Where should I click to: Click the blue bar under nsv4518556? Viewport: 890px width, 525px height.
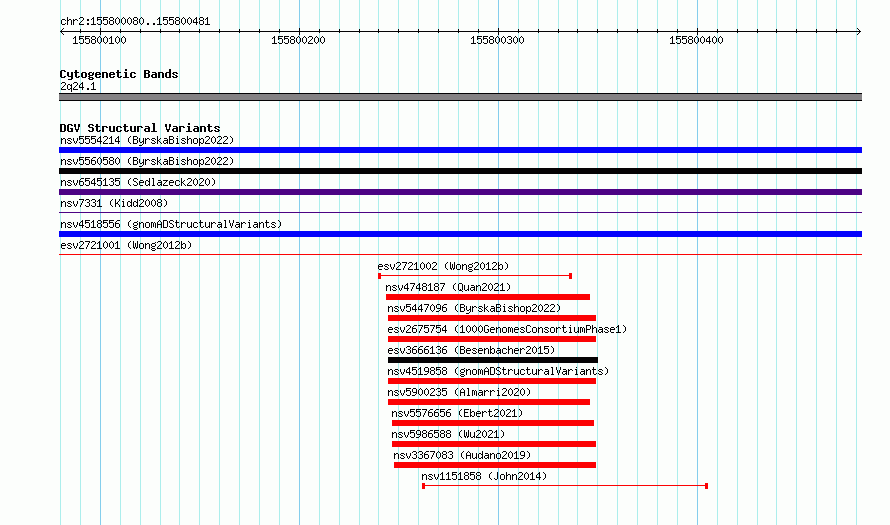pyautogui.click(x=460, y=234)
